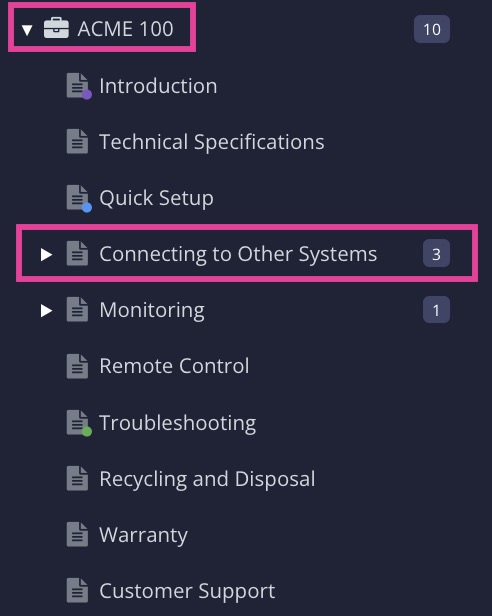The height and width of the screenshot is (616, 492).
Task: Click the Customer Support document icon
Action: point(77,590)
